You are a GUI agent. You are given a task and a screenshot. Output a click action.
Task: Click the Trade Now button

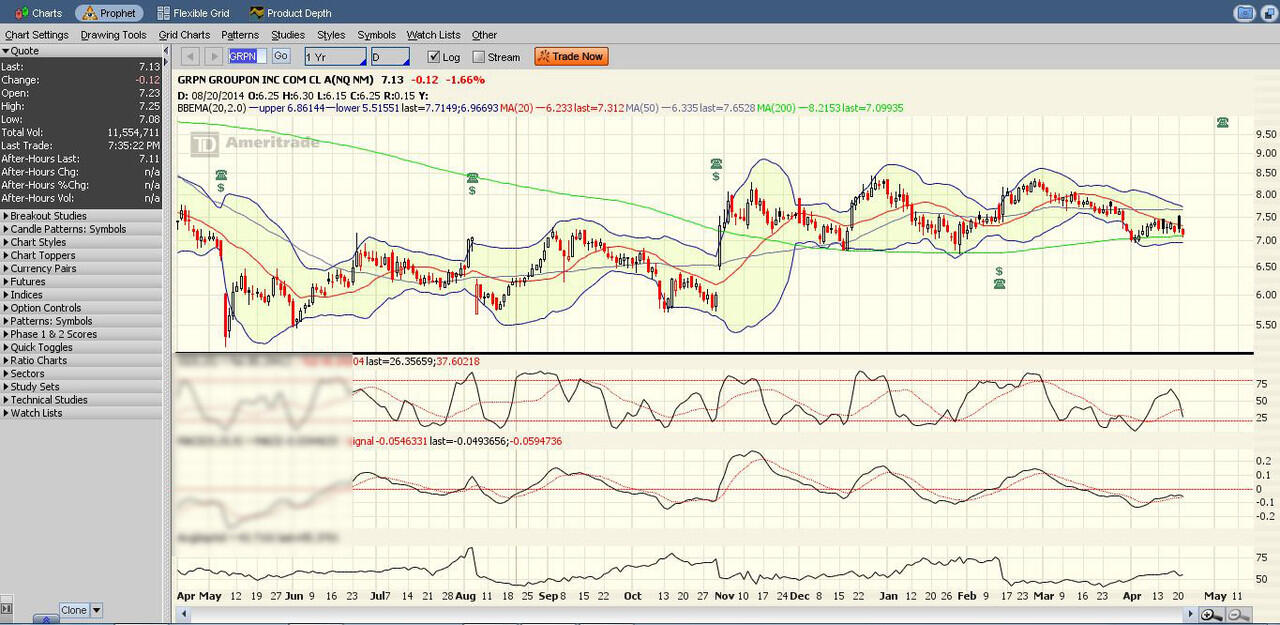coord(571,57)
